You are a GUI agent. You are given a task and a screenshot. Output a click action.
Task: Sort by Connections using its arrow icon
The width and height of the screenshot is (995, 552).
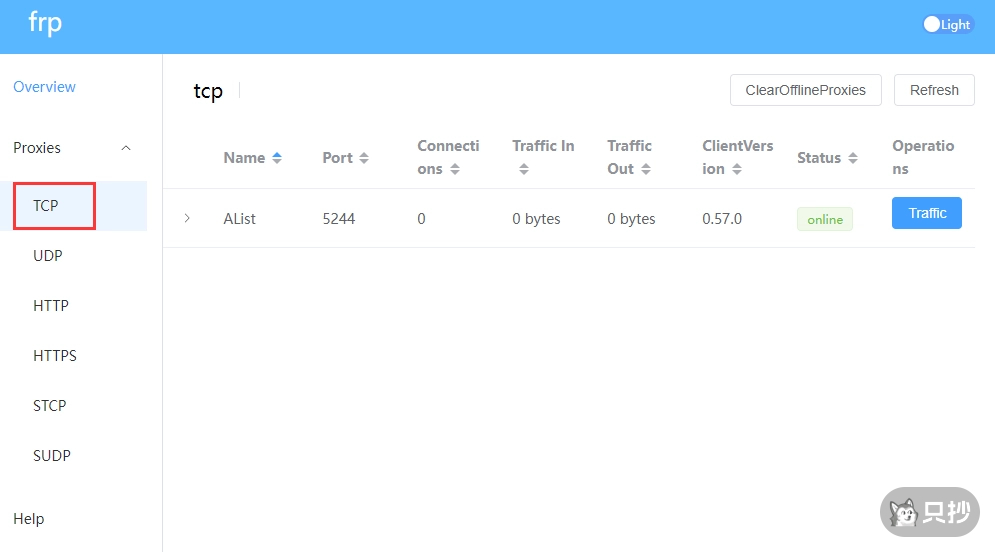pyautogui.click(x=455, y=169)
